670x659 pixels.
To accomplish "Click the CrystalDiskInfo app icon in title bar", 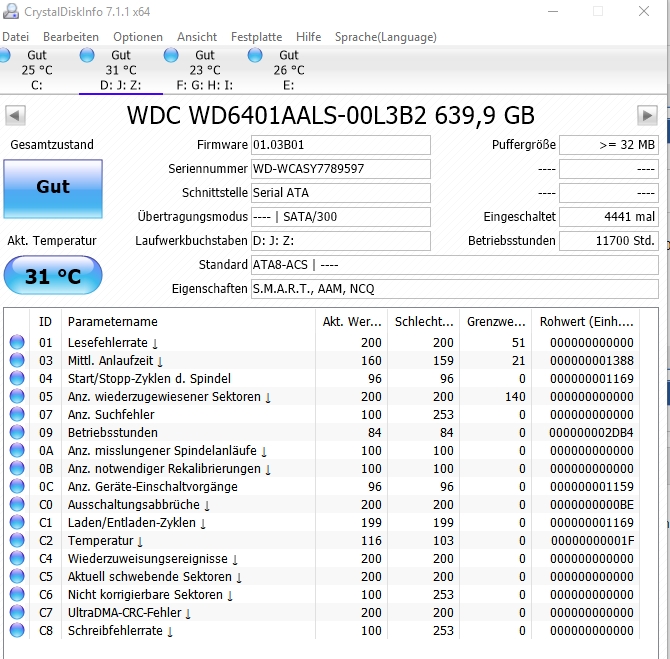I will click(11, 12).
